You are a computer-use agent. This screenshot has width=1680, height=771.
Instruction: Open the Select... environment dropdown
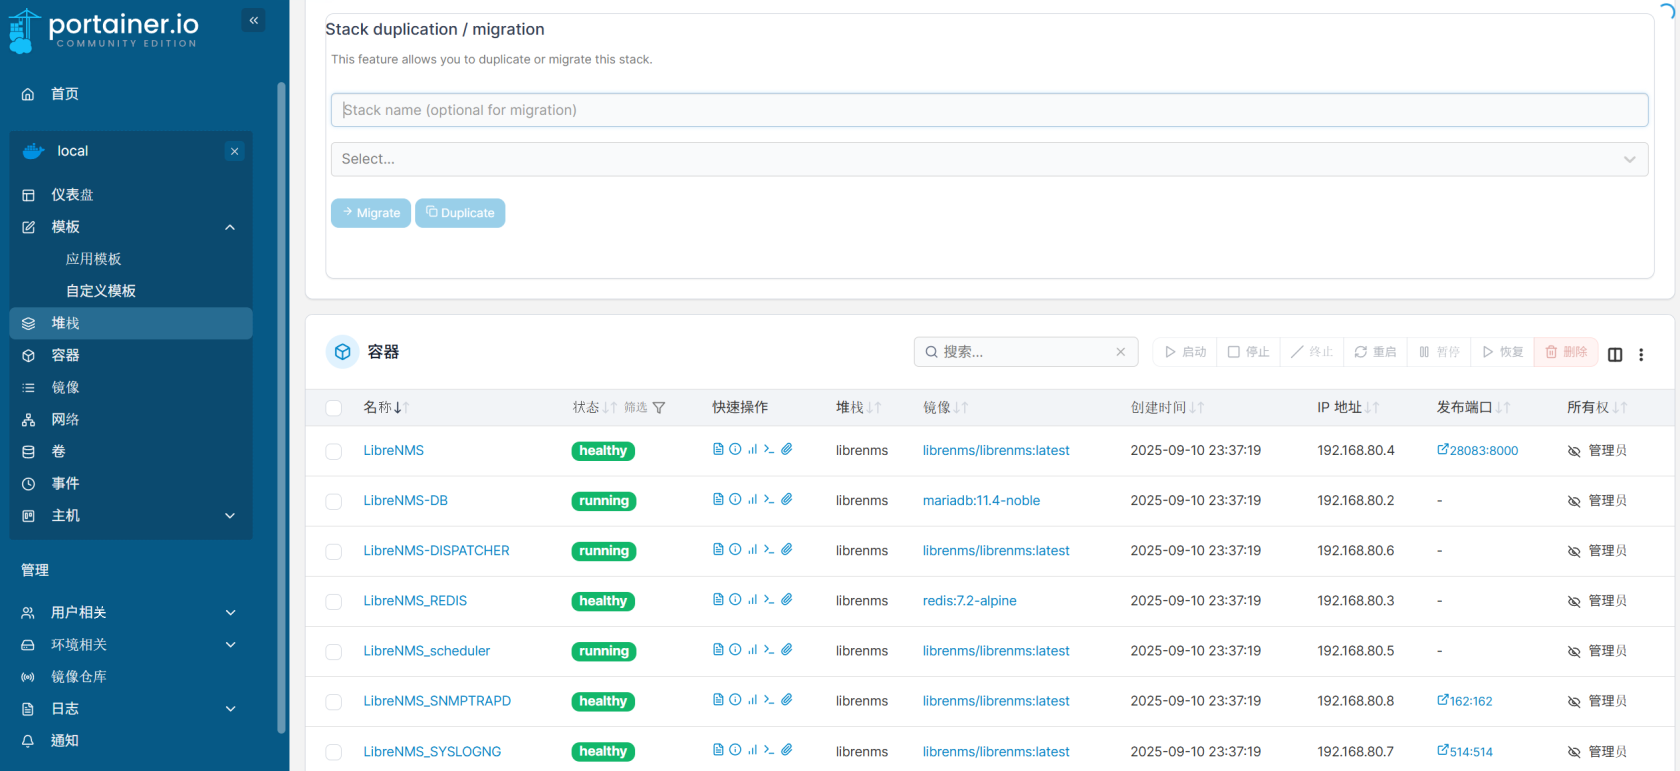[989, 159]
